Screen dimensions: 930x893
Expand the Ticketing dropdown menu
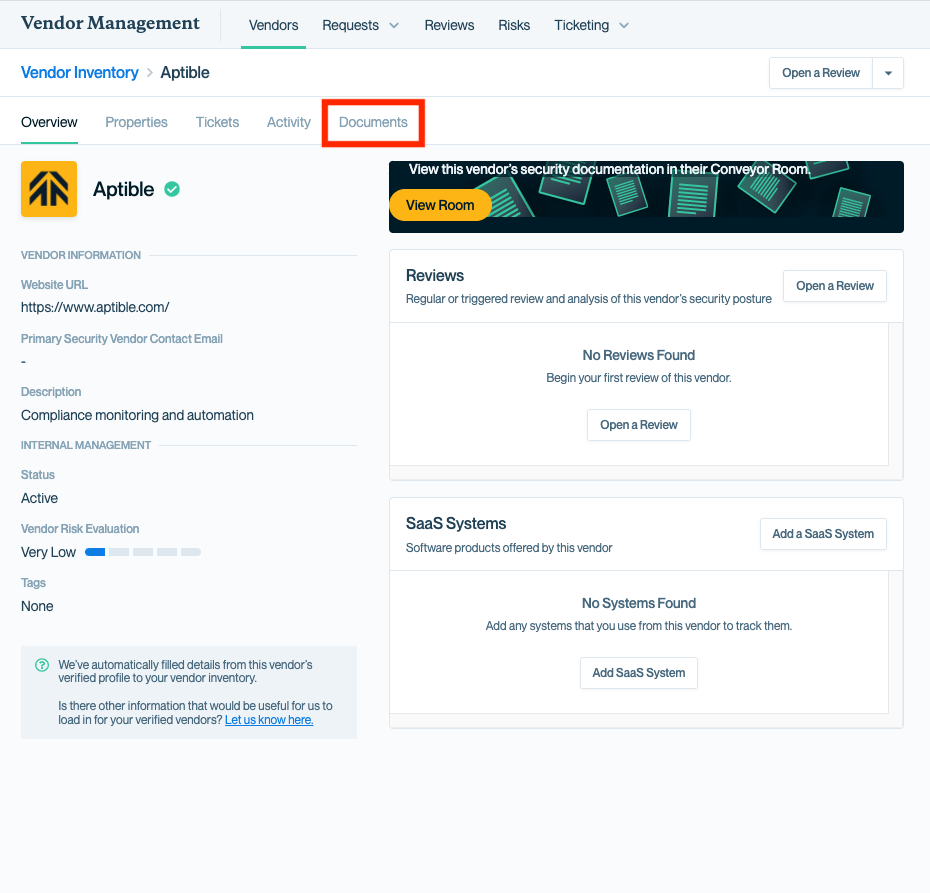pyautogui.click(x=591, y=25)
